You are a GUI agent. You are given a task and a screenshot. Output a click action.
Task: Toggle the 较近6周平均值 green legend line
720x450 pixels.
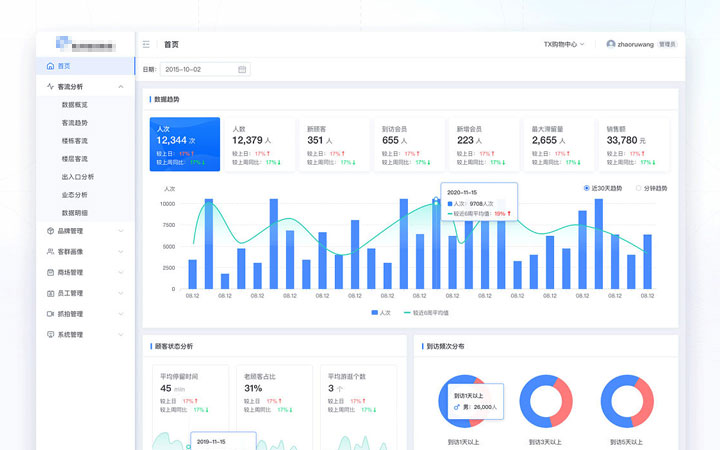407,313
